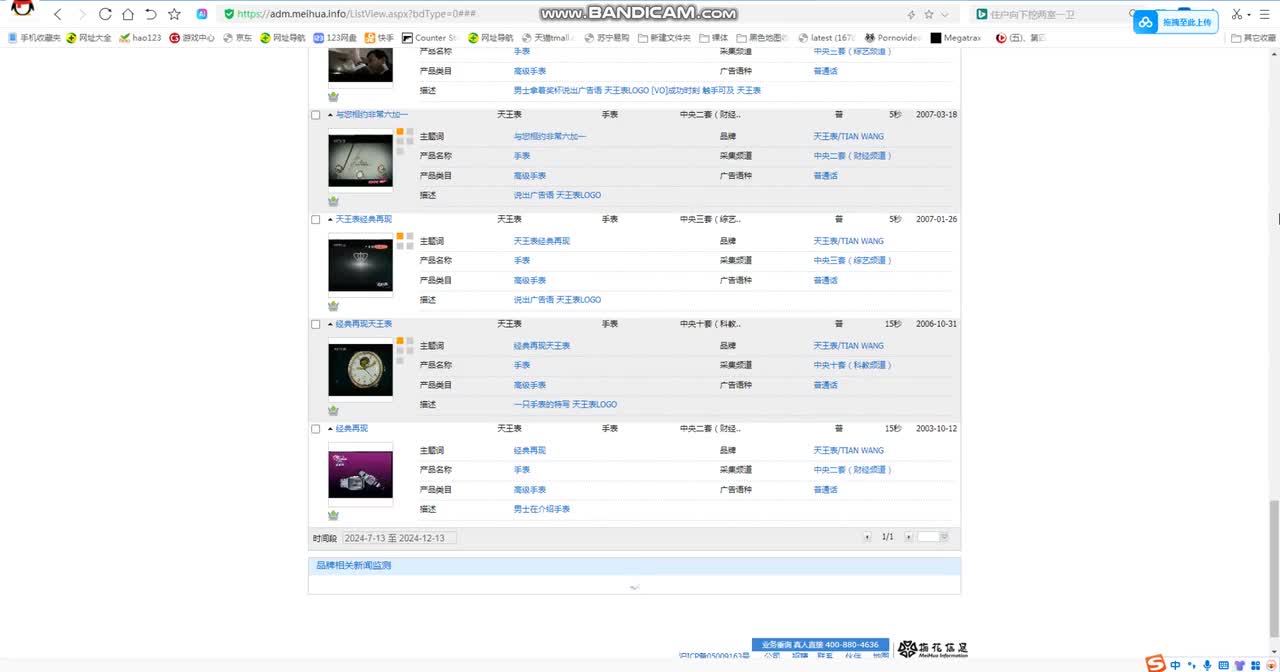
Task: Click the lightning speed-mode icon in the address bar
Action: (x=910, y=15)
